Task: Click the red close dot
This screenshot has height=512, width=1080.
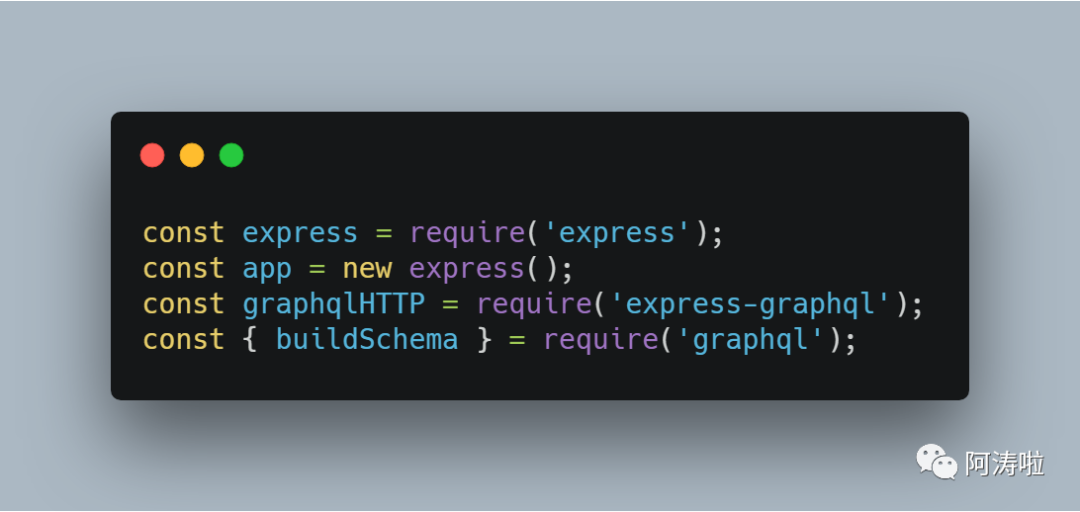Action: [x=152, y=155]
